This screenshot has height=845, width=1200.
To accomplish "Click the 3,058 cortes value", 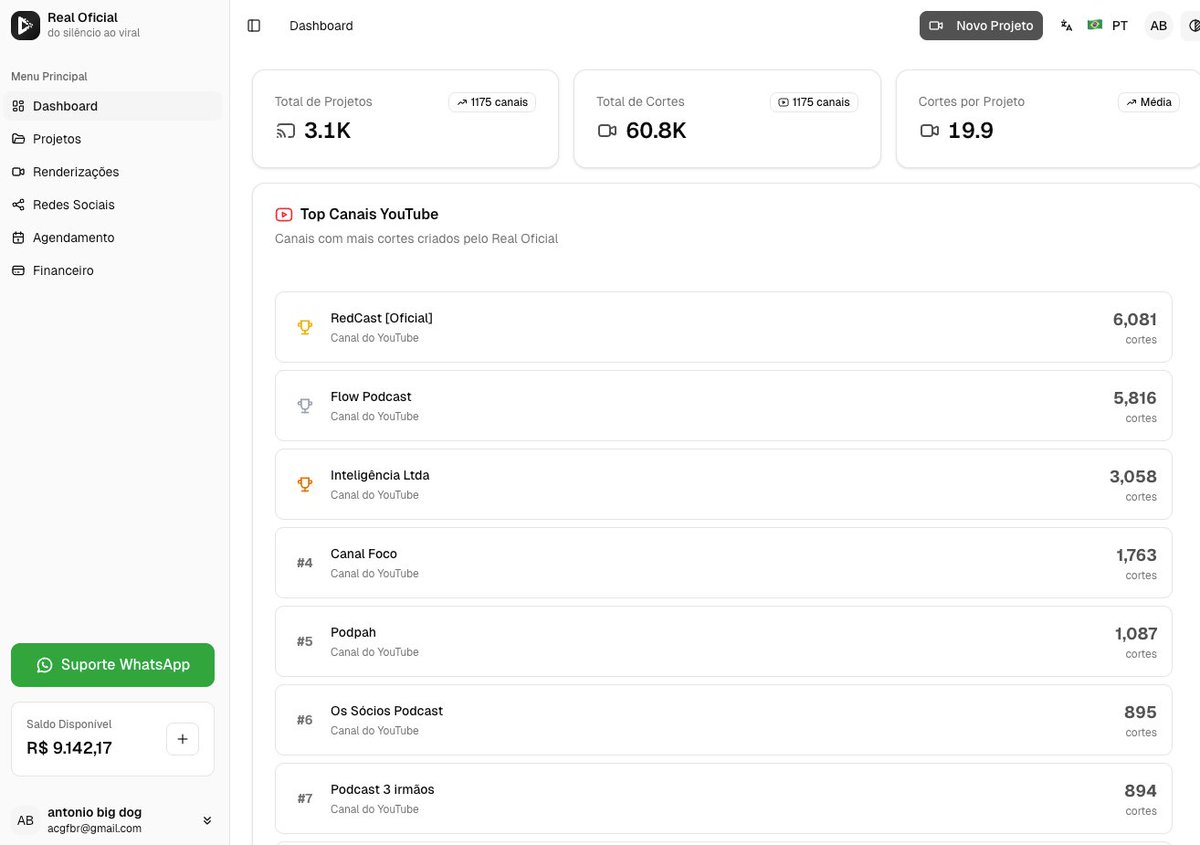I will (1133, 477).
